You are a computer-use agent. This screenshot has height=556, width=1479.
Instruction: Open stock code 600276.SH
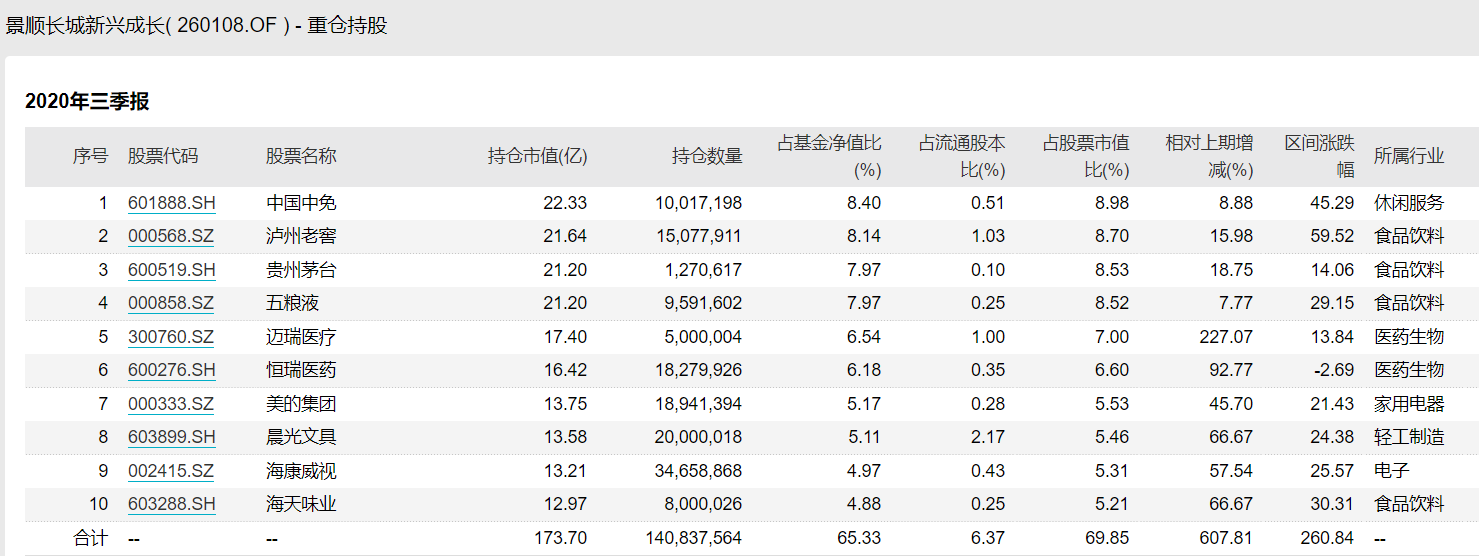[171, 370]
